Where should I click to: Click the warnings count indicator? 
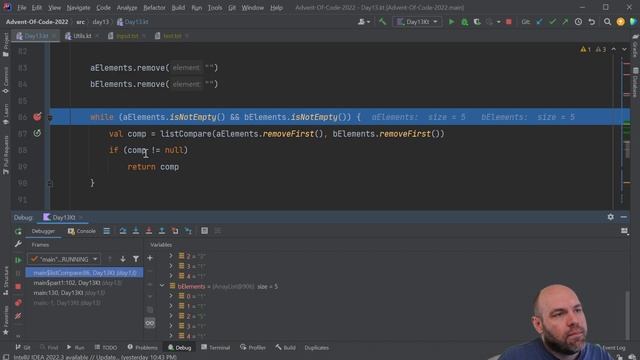pos(585,49)
